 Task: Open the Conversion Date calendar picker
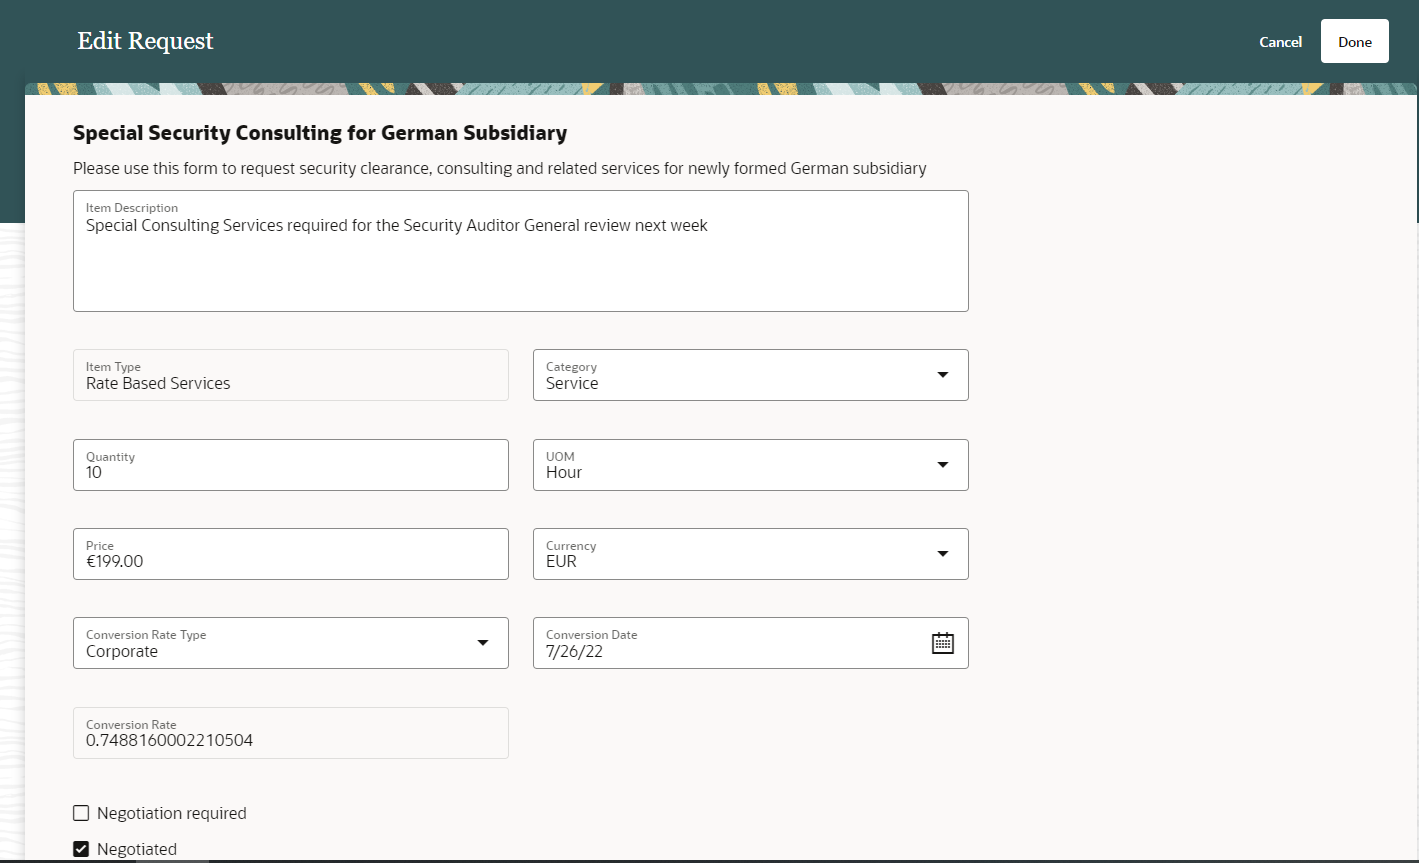[942, 643]
